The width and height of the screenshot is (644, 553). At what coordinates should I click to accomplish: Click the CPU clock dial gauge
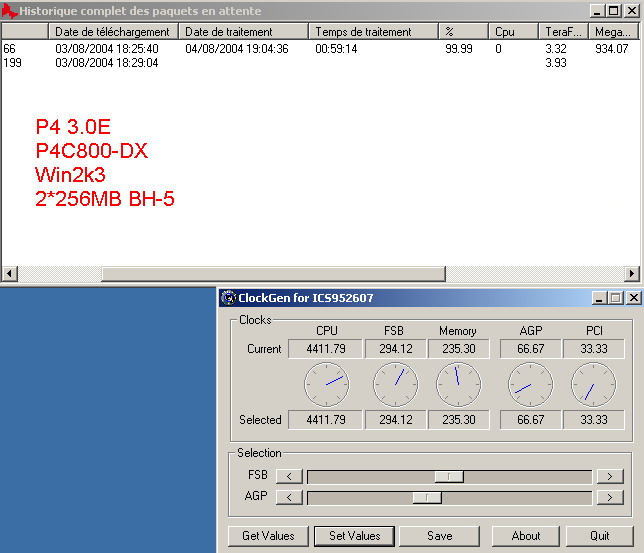point(327,385)
